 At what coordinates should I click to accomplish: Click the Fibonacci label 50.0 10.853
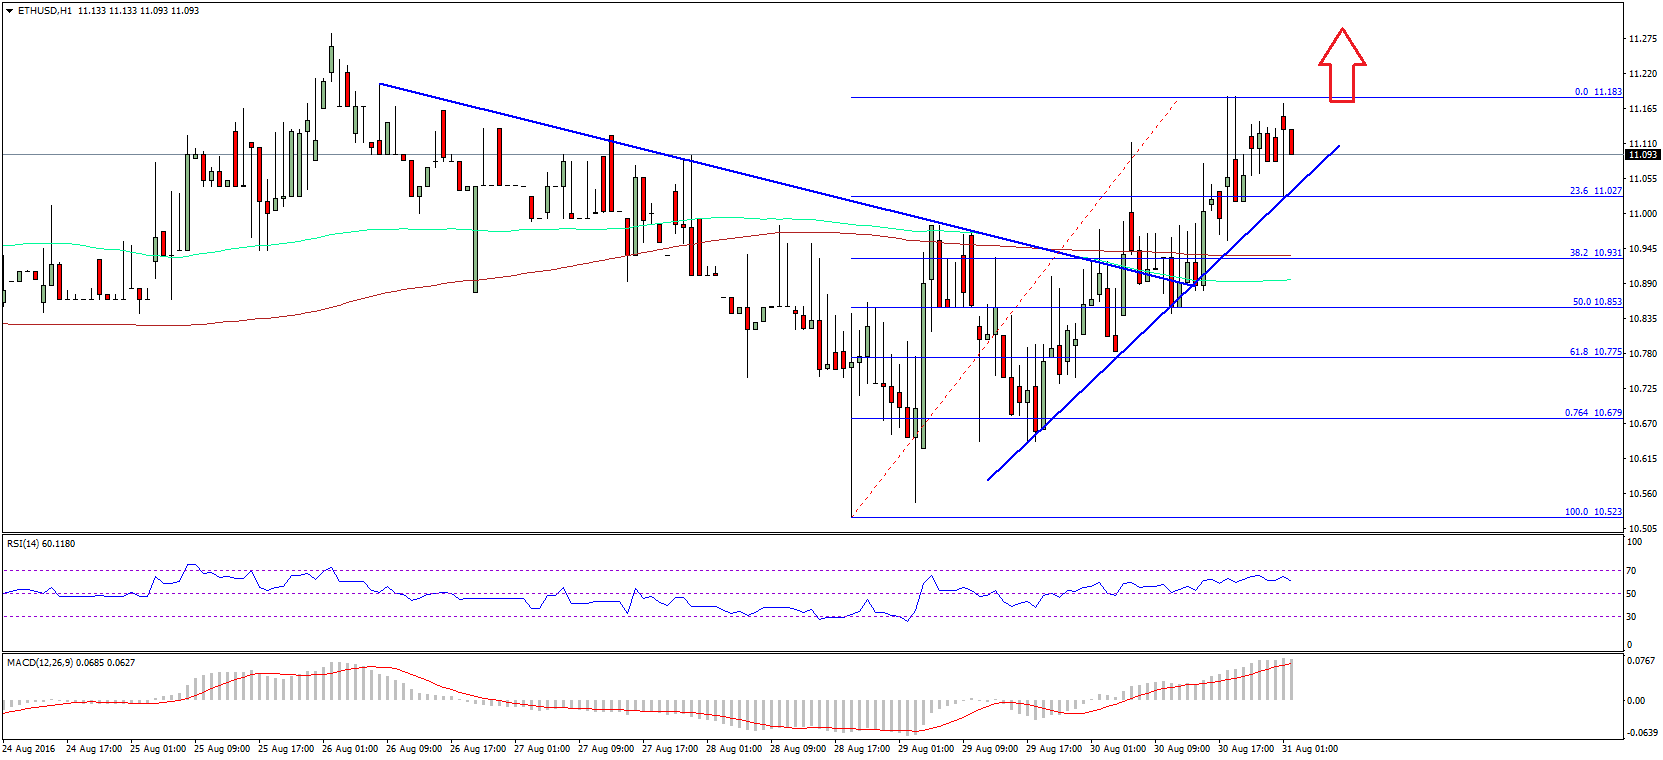(x=1597, y=302)
